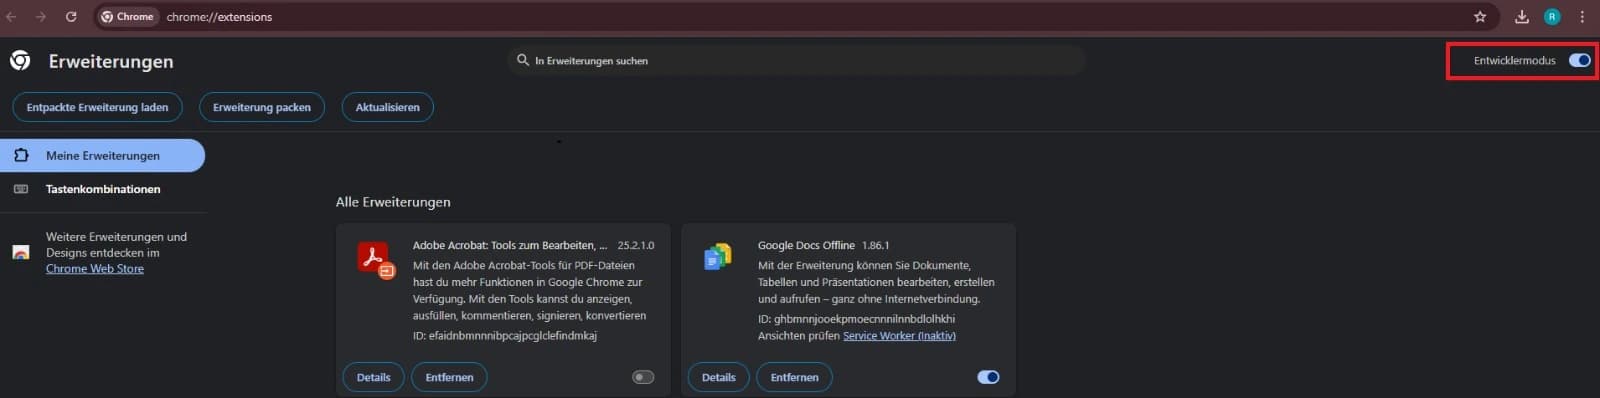The image size is (1600, 398).
Task: Click Adobe Acrobat ID efaidnbmnnnibpcajpcglclefindmkaj
Action: [505, 336]
